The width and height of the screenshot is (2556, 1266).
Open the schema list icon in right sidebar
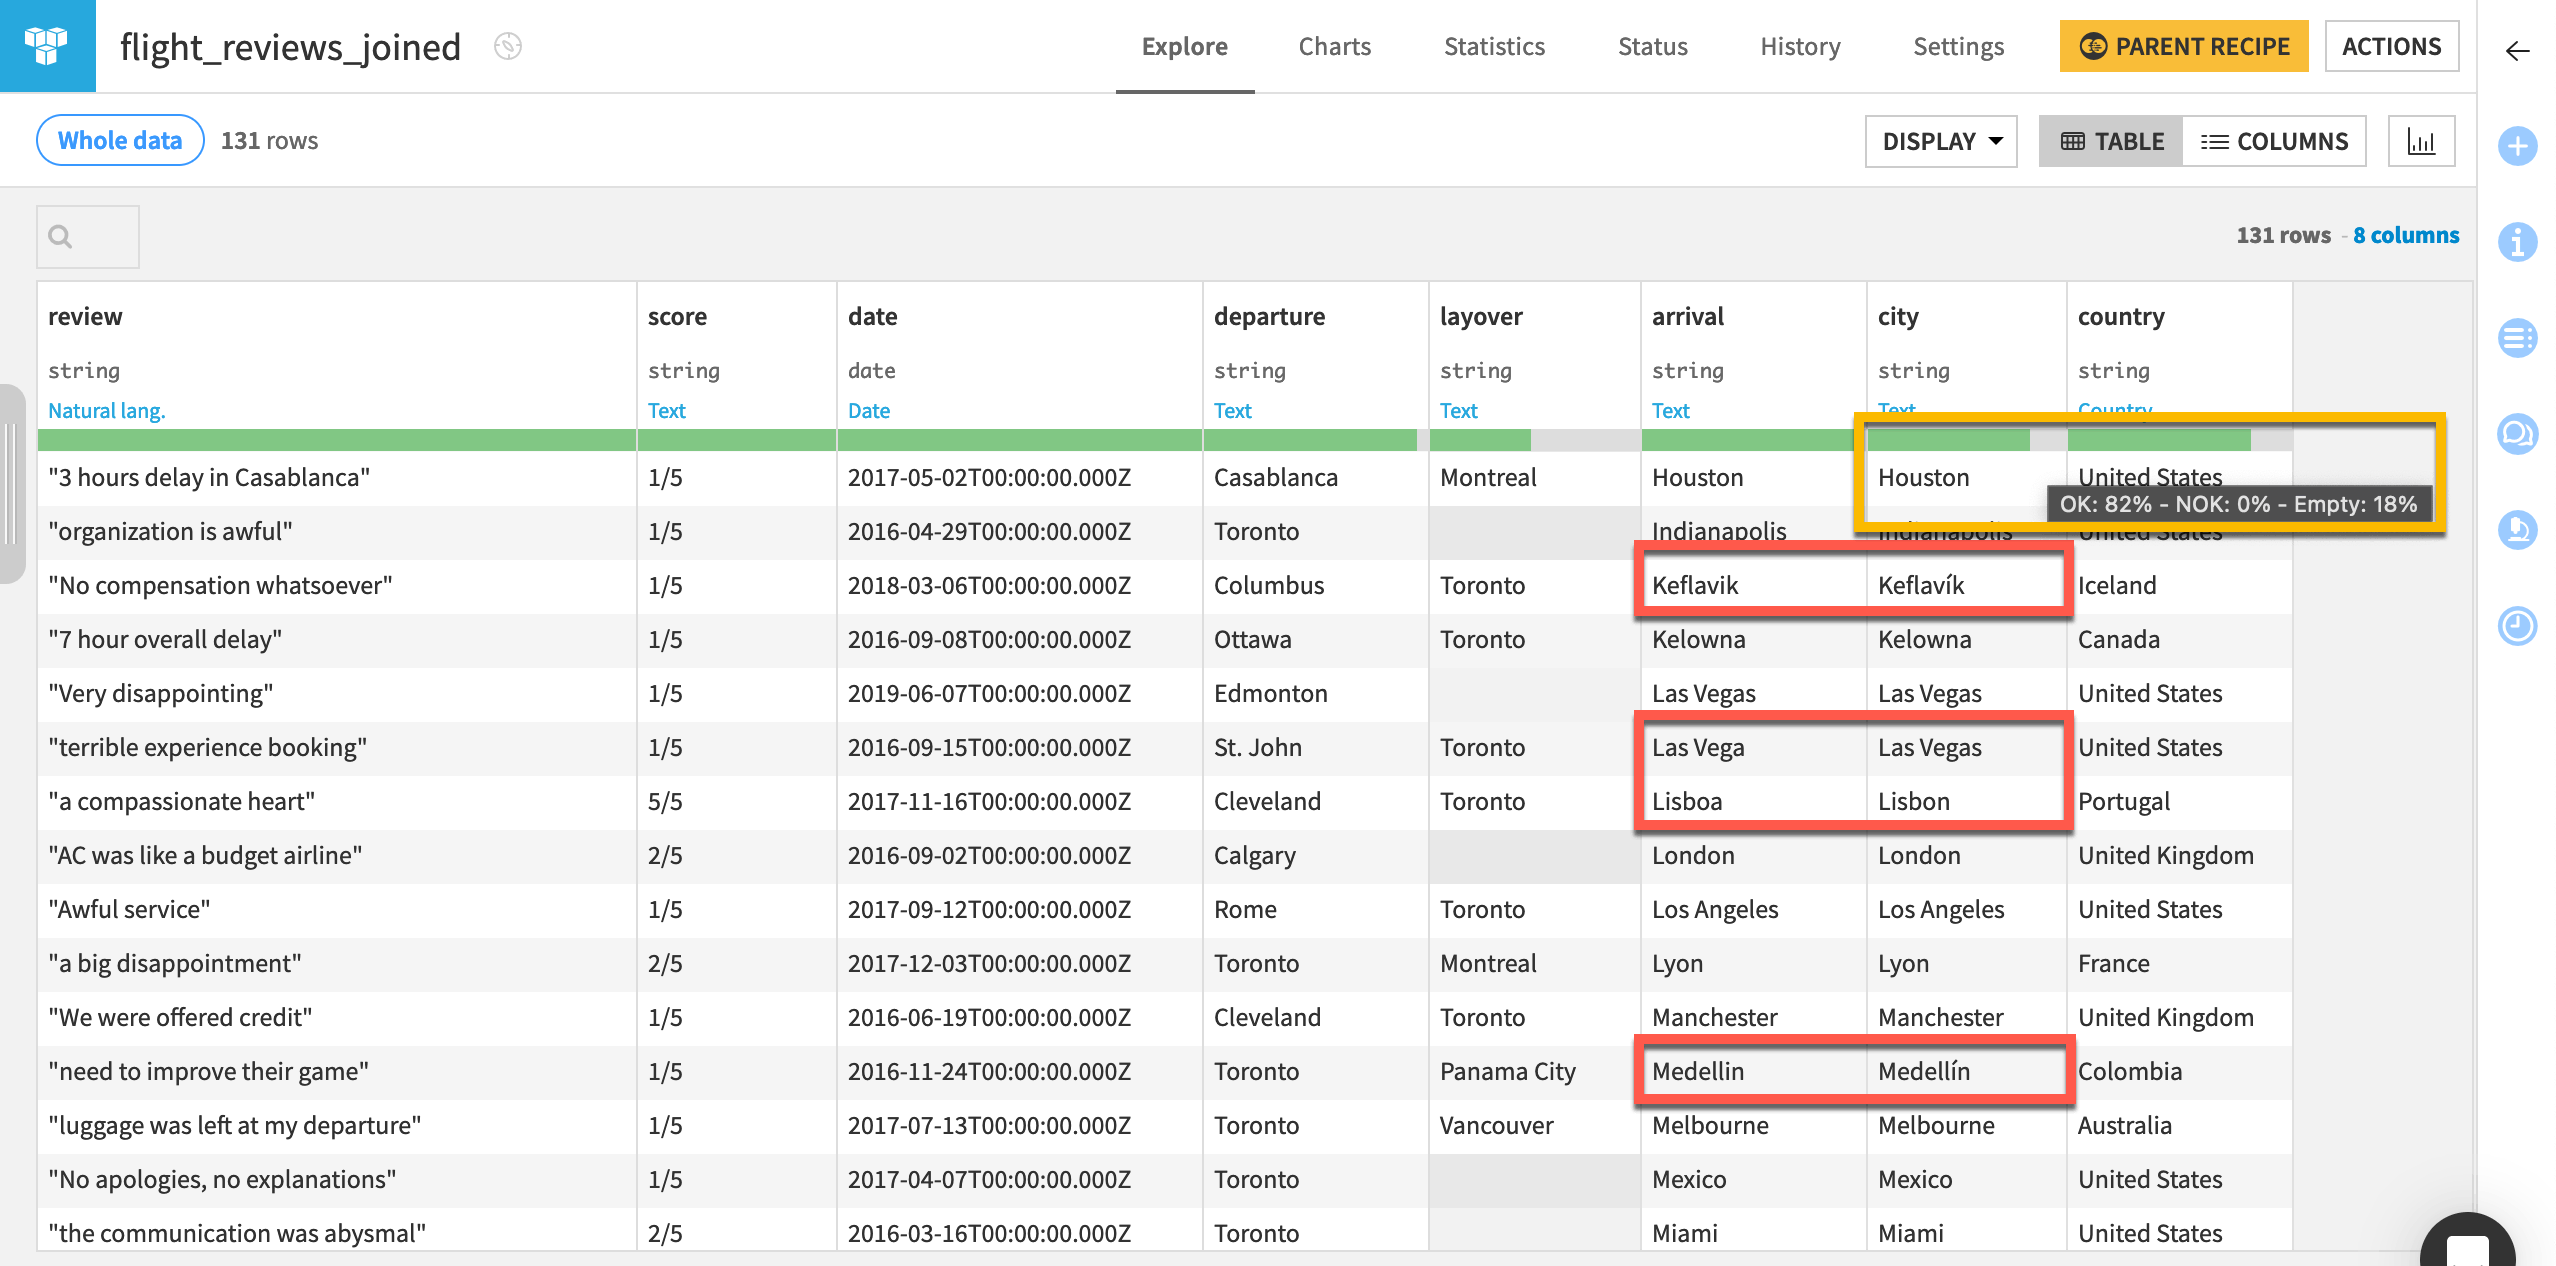[x=2519, y=338]
